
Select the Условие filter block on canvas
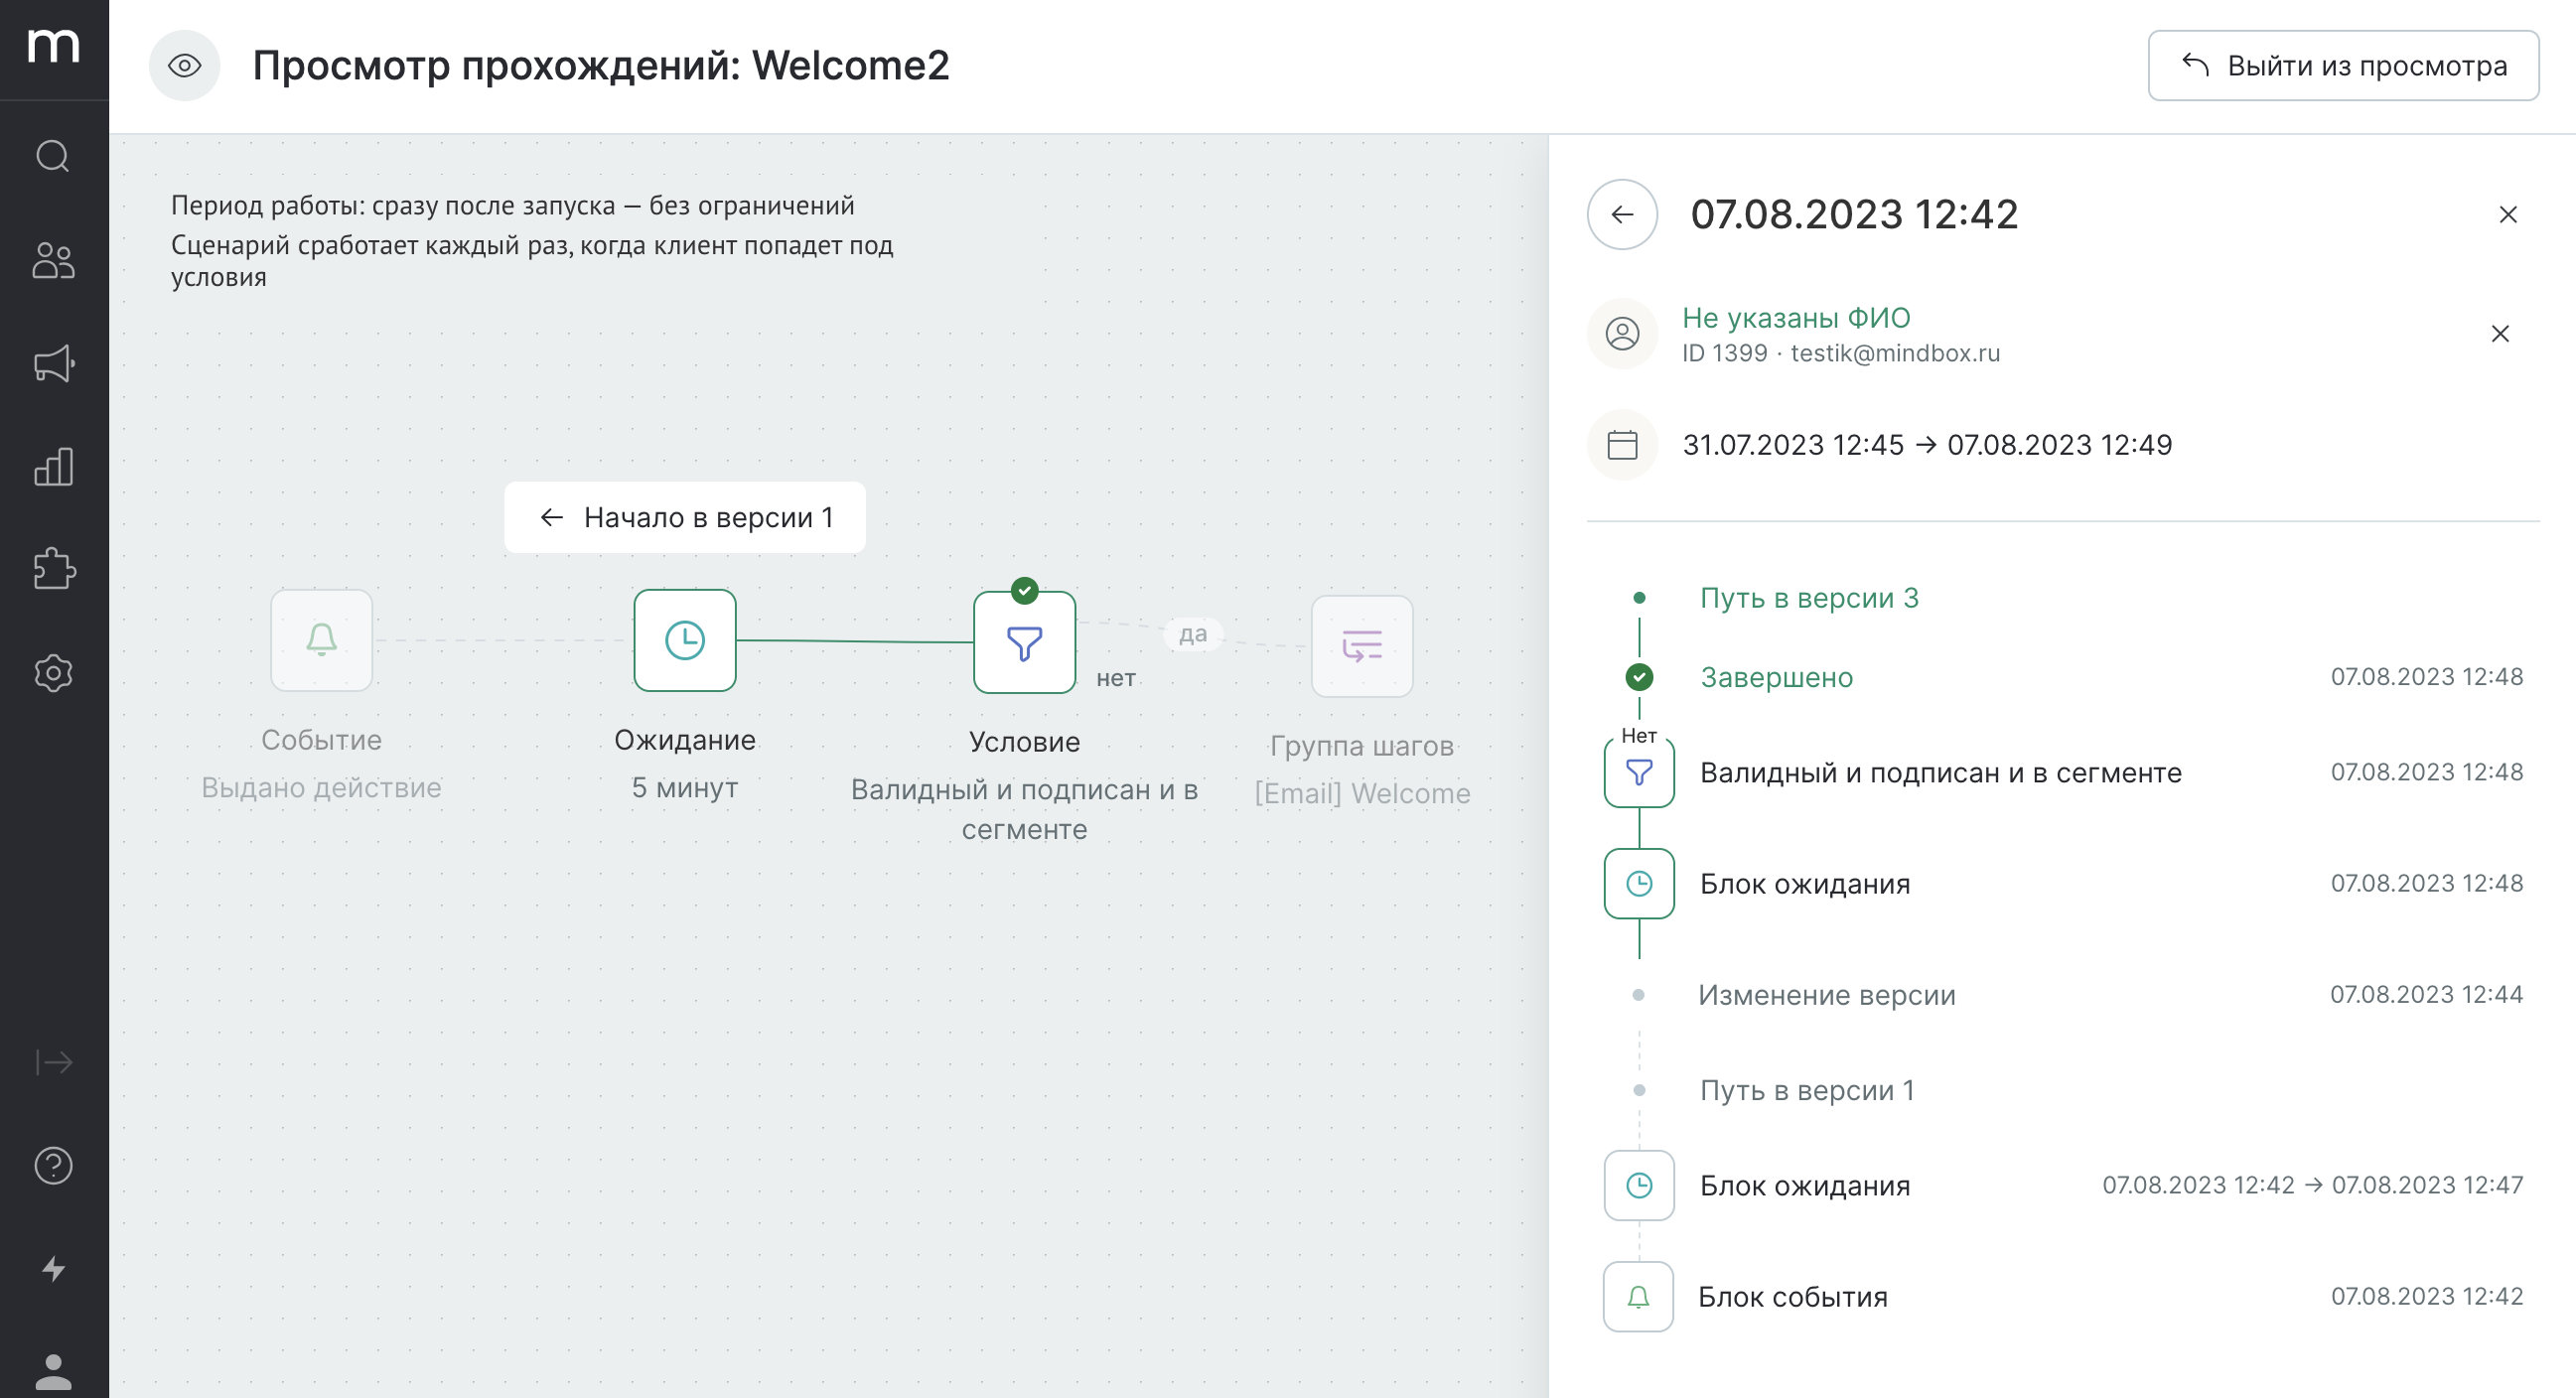[x=1024, y=643]
